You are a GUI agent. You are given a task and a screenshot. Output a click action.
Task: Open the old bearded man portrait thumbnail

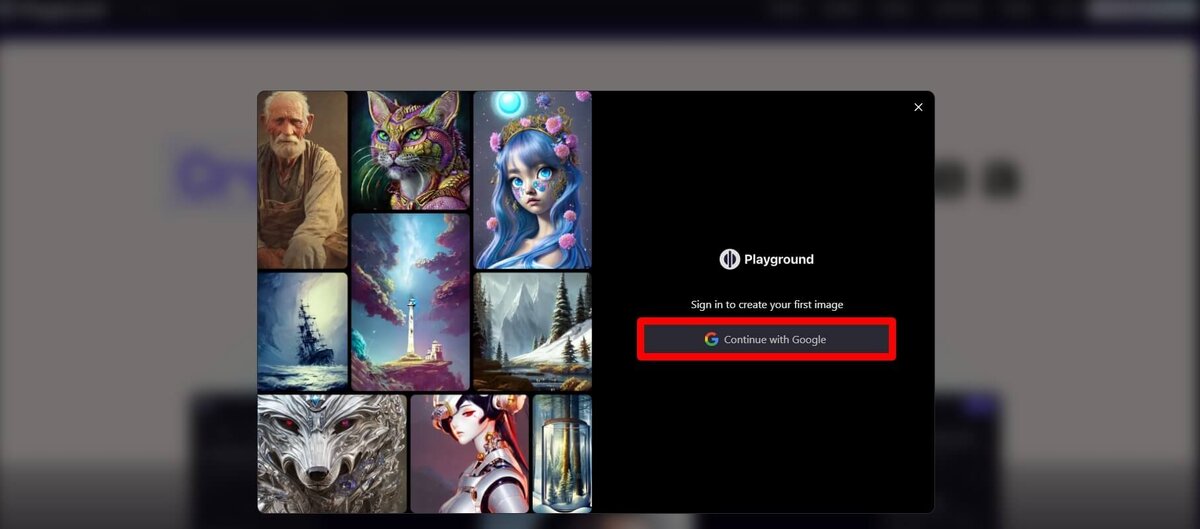pos(303,180)
